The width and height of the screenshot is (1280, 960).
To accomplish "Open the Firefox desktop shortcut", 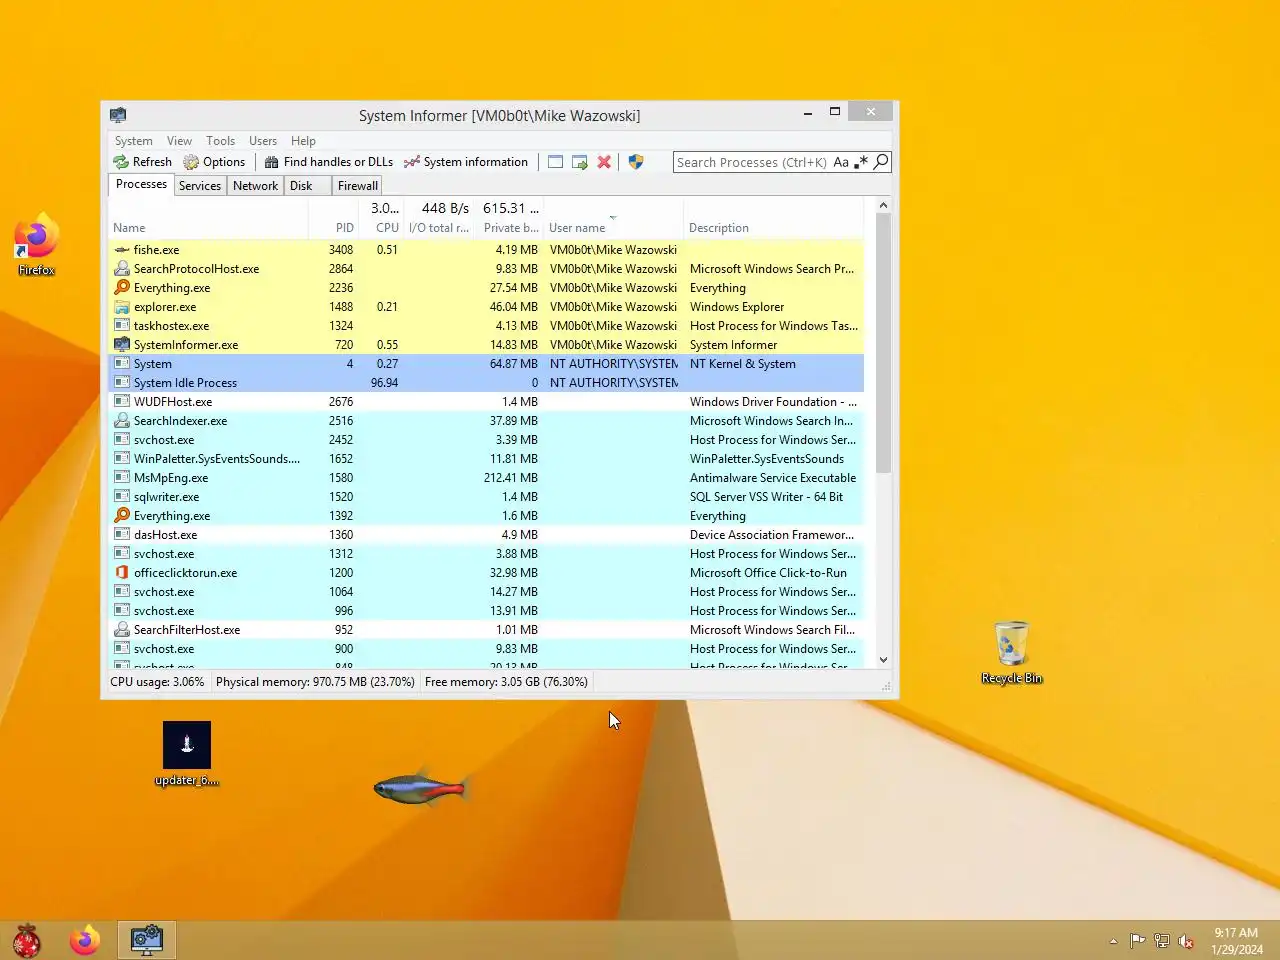I will [36, 245].
